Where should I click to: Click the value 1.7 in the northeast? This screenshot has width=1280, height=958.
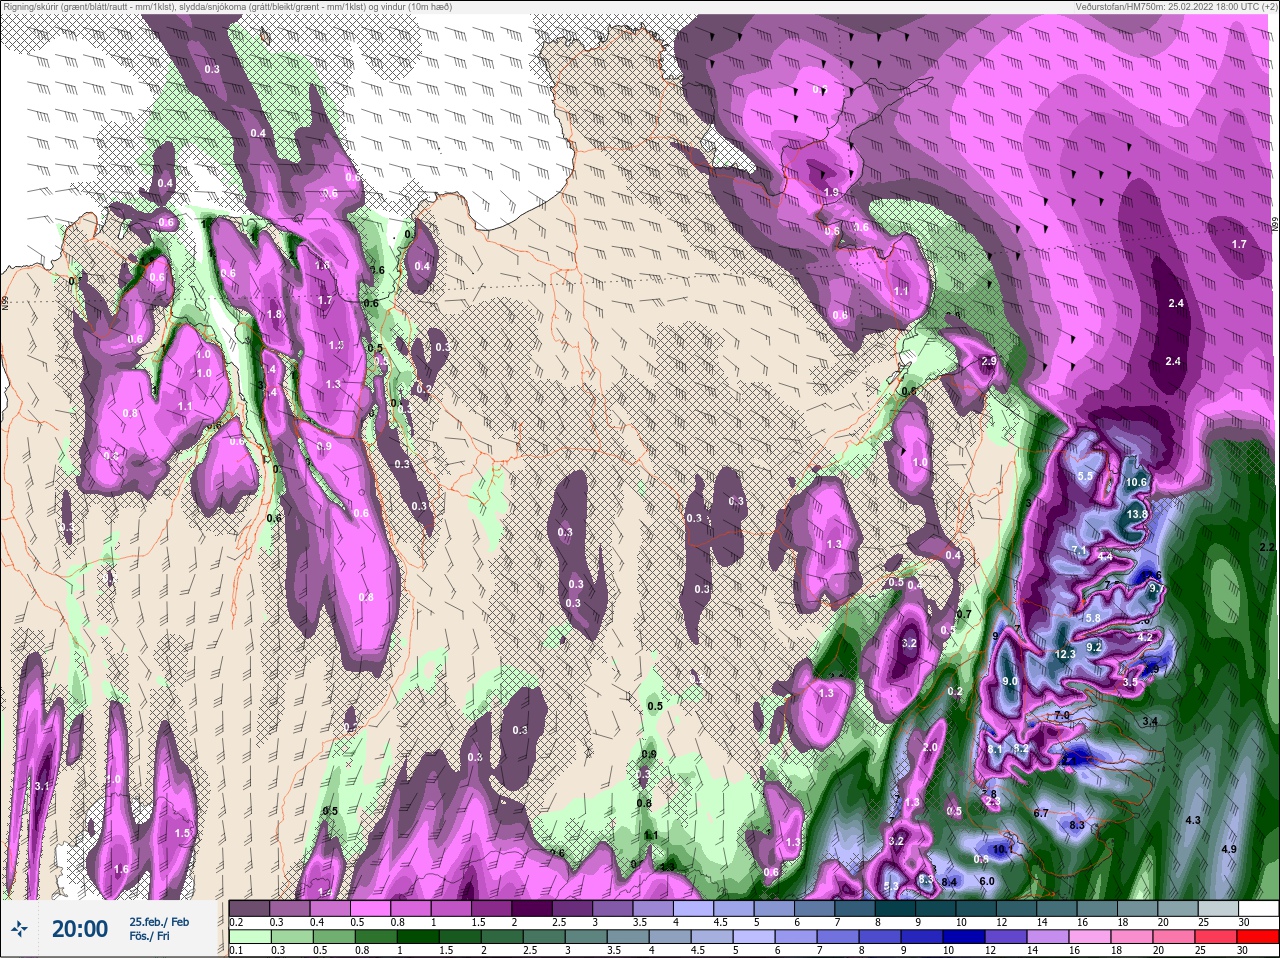pyautogui.click(x=1239, y=244)
